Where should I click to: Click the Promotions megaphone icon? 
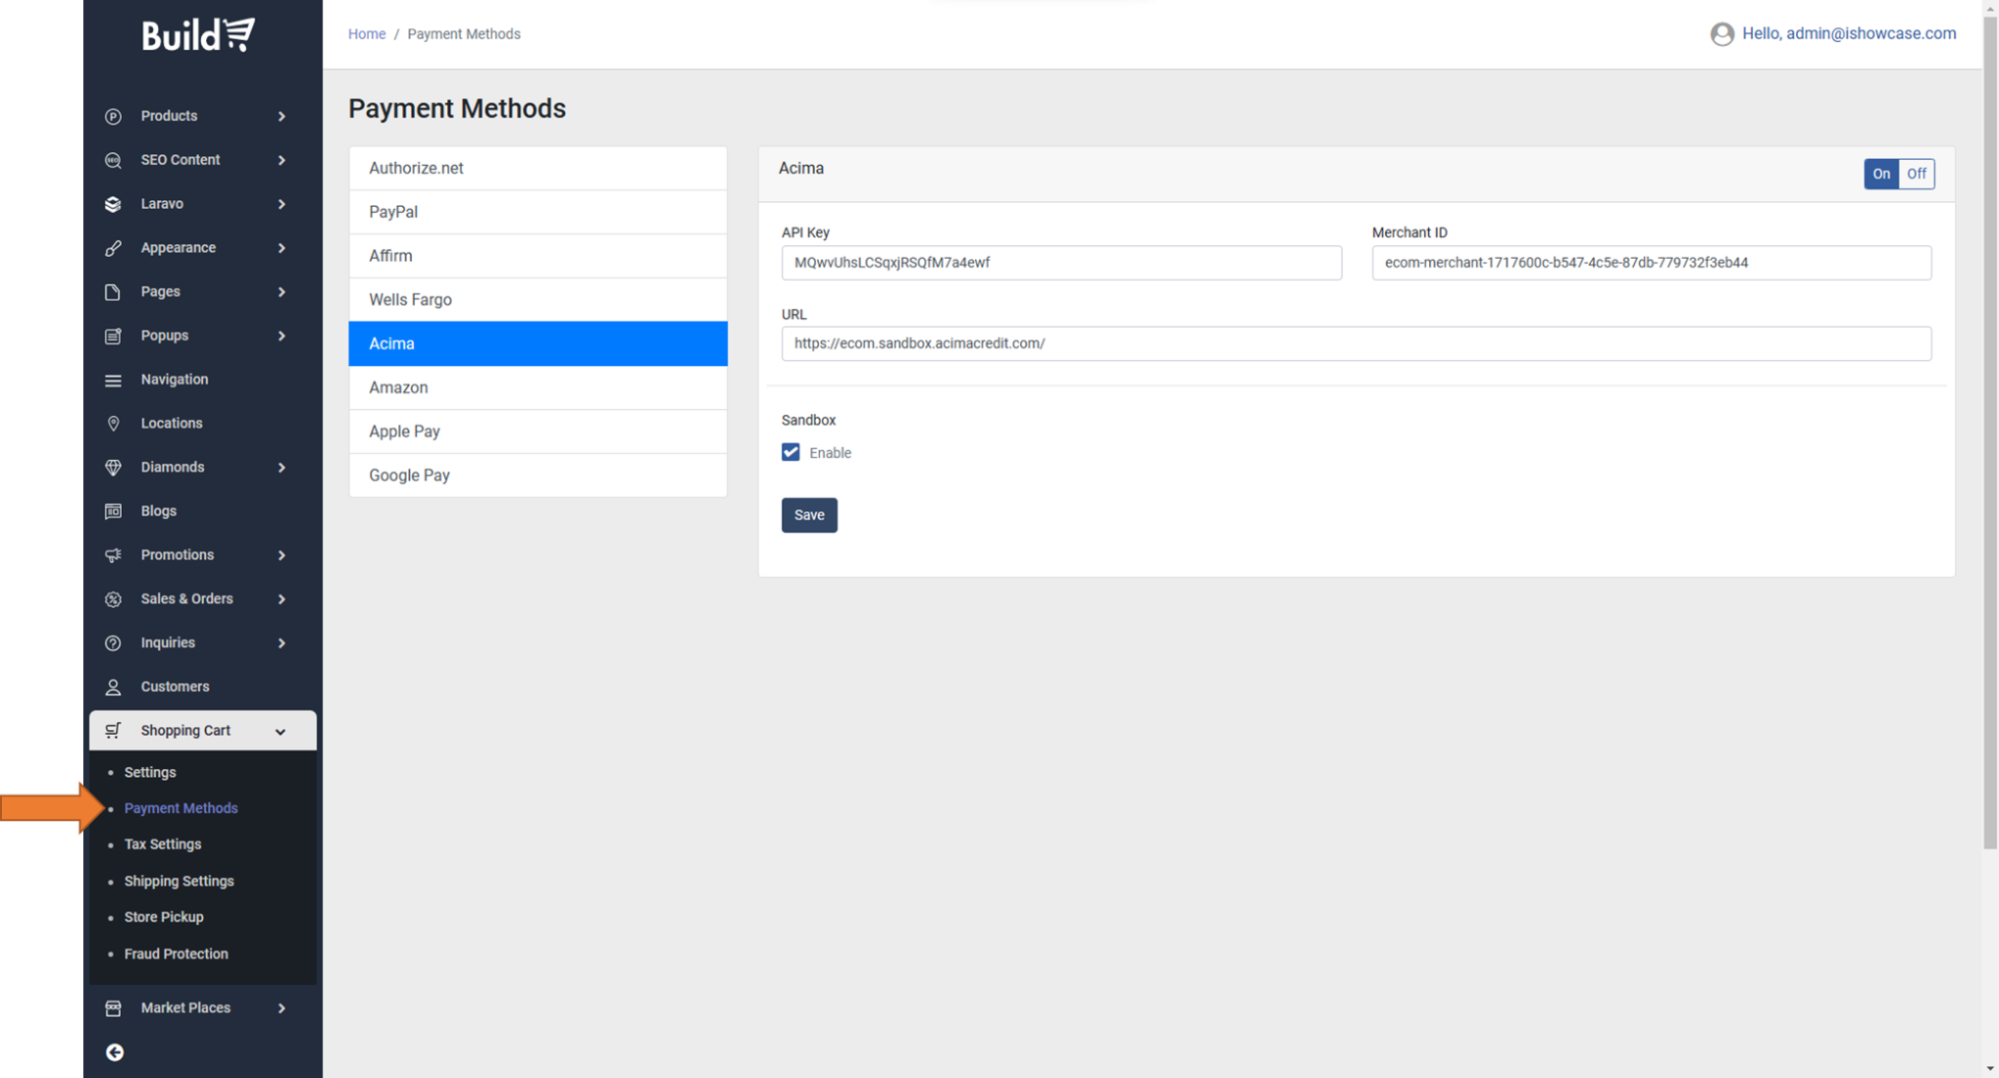click(x=113, y=555)
